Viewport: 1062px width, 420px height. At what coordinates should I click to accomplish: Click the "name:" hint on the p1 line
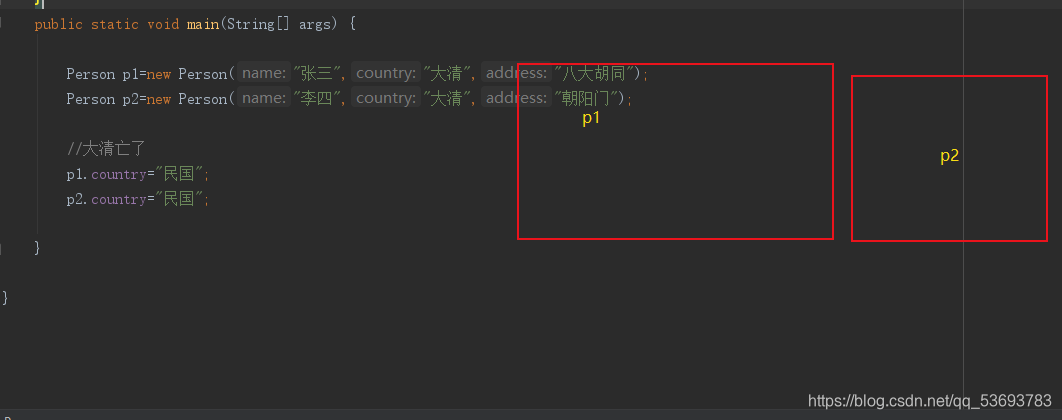[263, 73]
